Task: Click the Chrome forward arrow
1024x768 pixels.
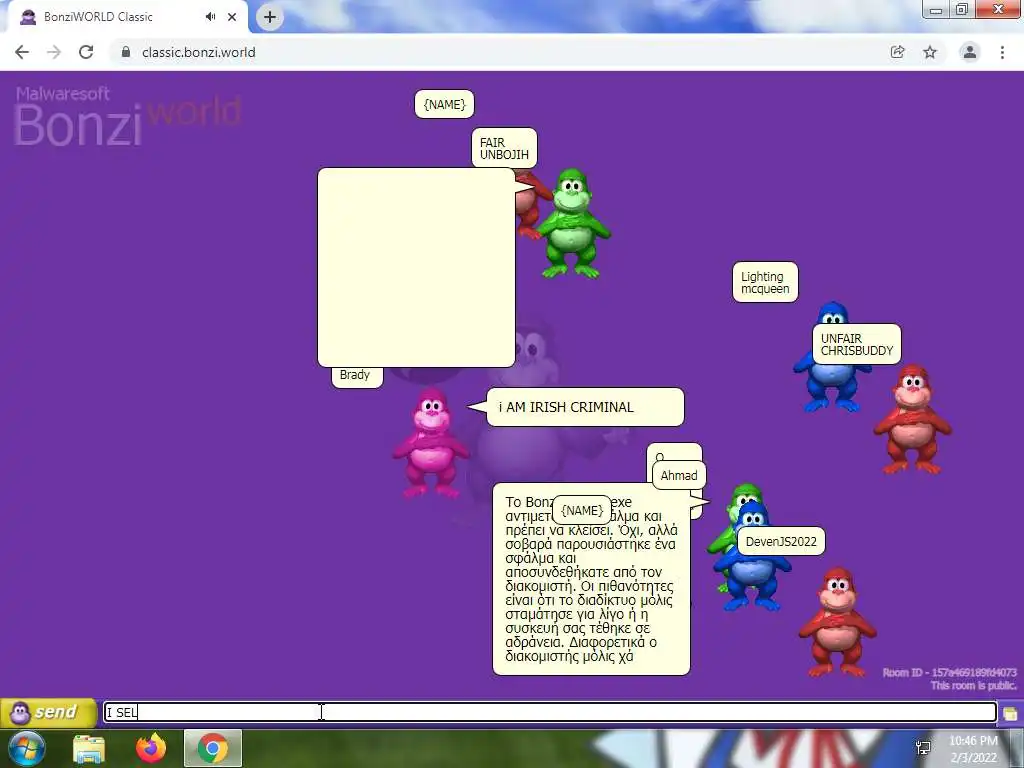Action: [x=54, y=52]
